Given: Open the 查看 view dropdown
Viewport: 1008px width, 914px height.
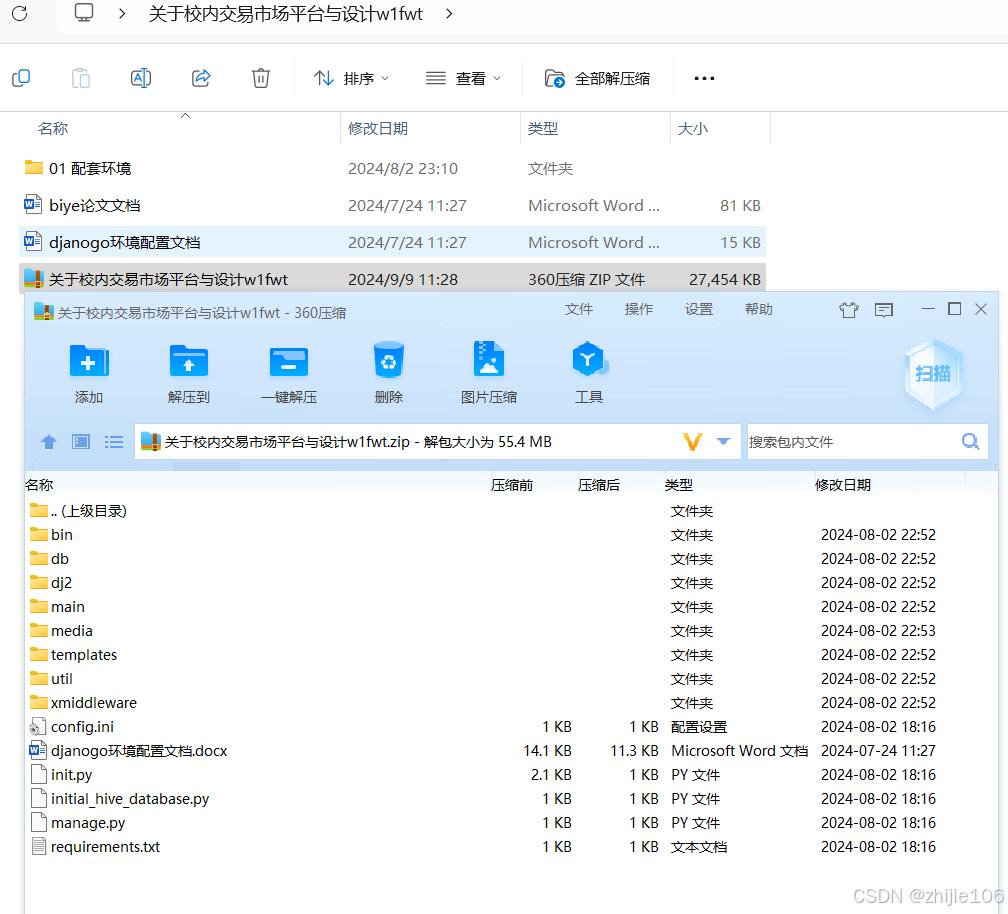Looking at the screenshot, I should point(463,78).
